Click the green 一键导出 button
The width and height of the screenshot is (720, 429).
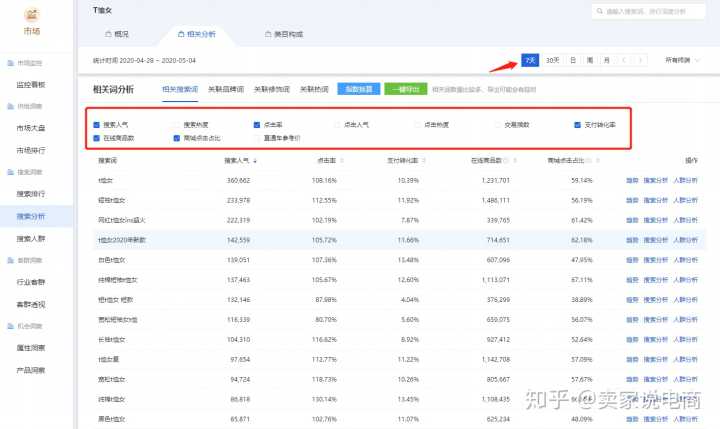pos(406,89)
